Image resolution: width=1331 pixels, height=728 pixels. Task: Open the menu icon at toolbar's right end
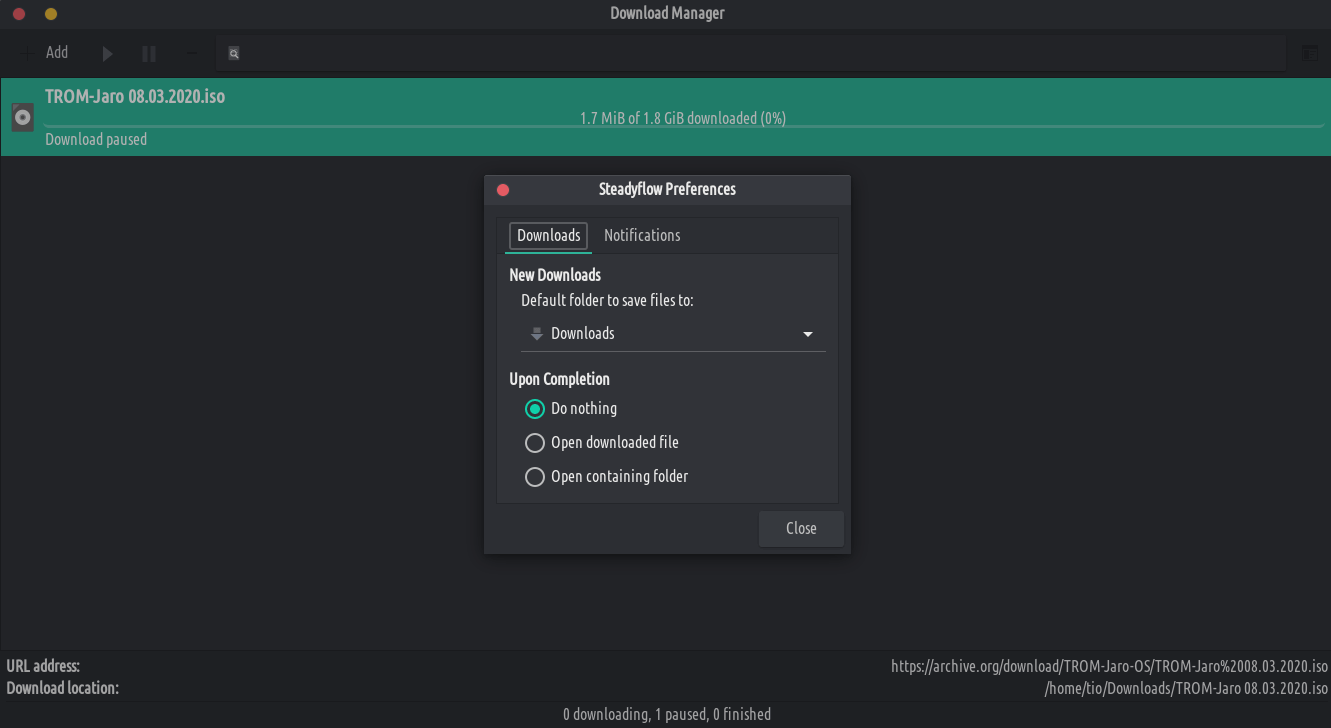click(1309, 53)
